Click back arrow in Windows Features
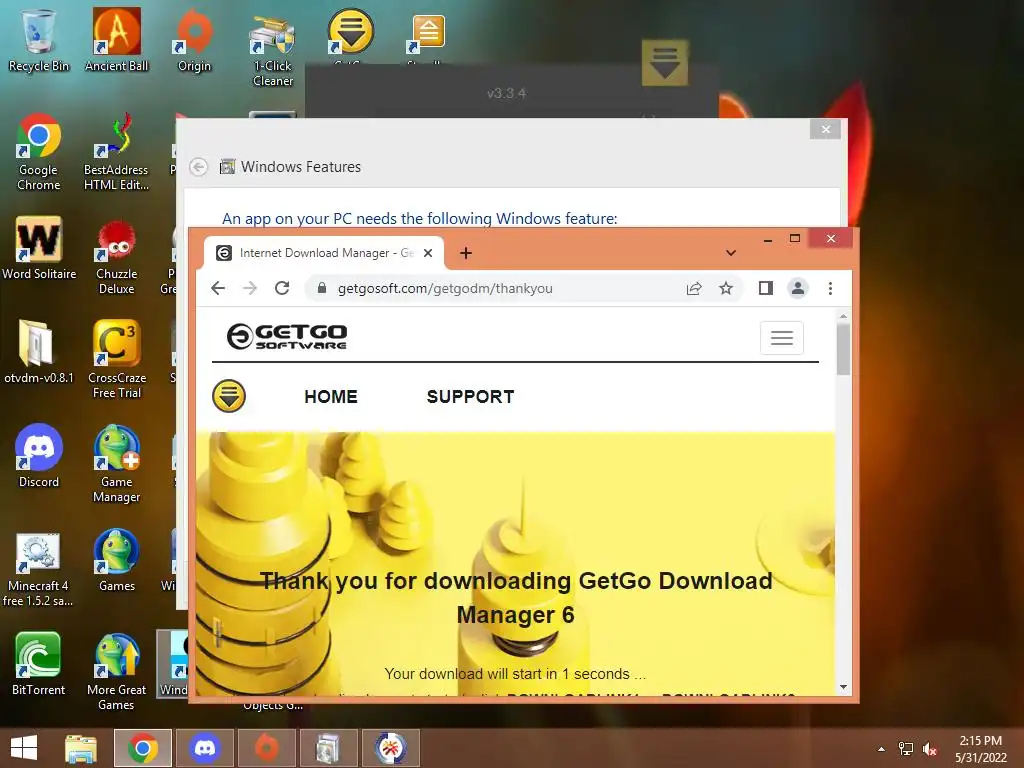 (x=199, y=167)
